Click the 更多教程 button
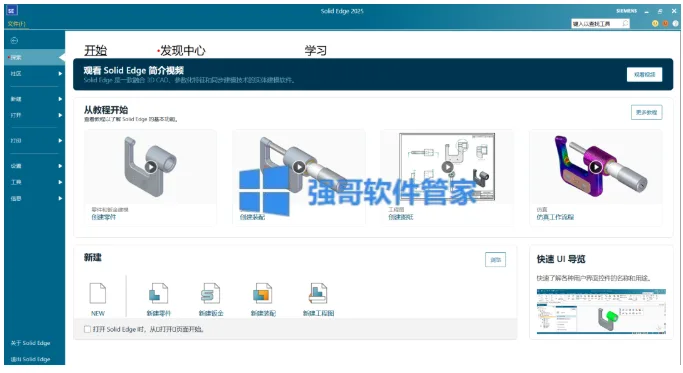Viewport: 683px width, 373px height. tap(646, 112)
